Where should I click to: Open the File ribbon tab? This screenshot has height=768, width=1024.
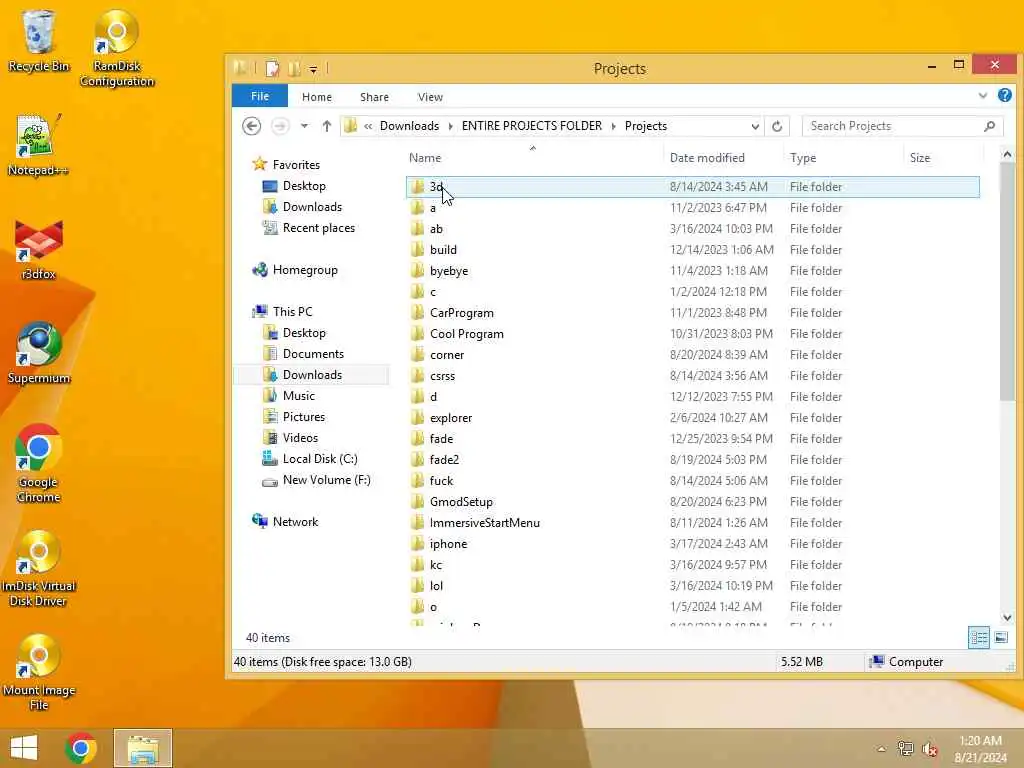click(260, 96)
